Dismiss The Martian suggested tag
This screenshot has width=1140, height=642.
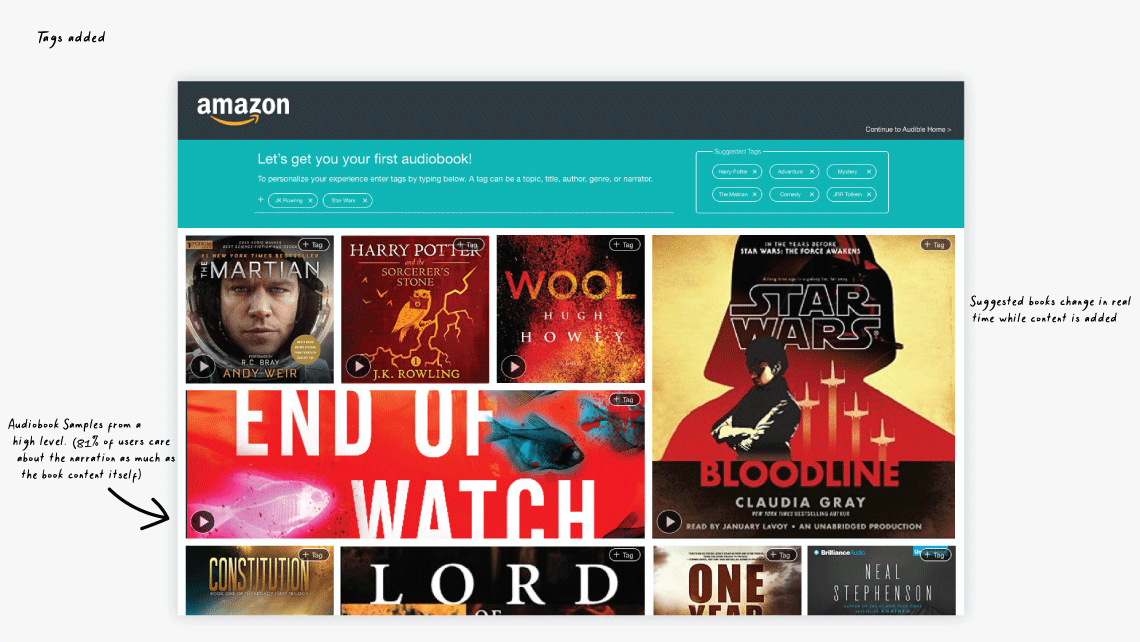tap(755, 194)
